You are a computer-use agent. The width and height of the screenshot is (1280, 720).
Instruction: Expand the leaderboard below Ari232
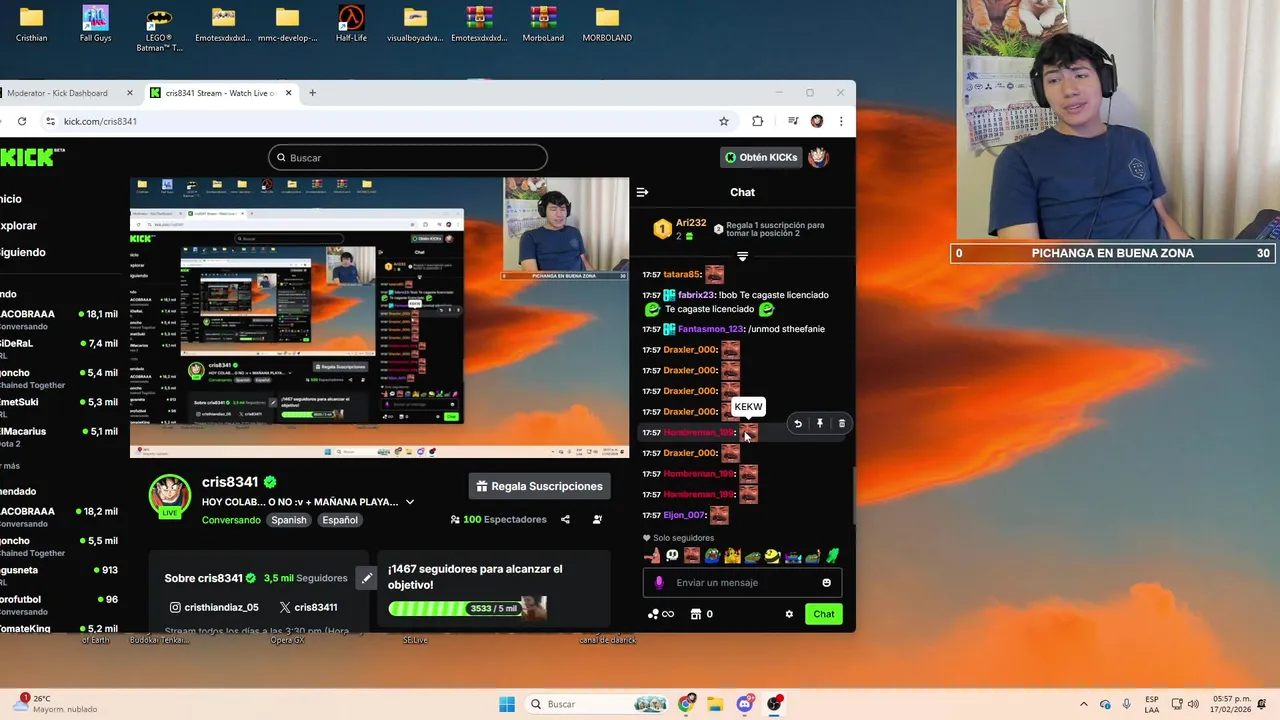(x=742, y=256)
